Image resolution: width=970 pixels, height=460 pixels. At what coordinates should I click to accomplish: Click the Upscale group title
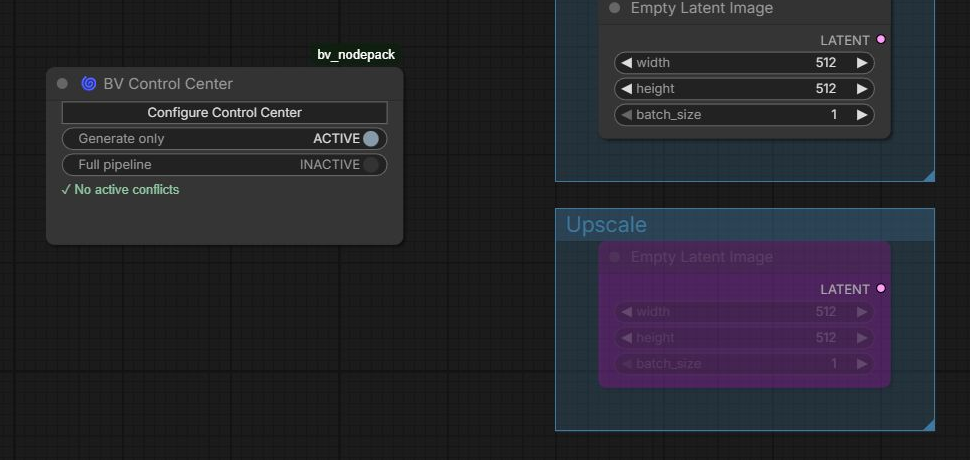pos(606,224)
